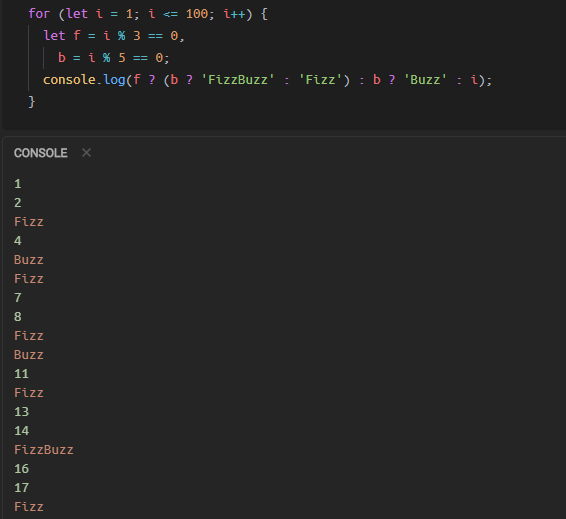Click console output line '8'
Screen dimensions: 566x519
coord(18,317)
